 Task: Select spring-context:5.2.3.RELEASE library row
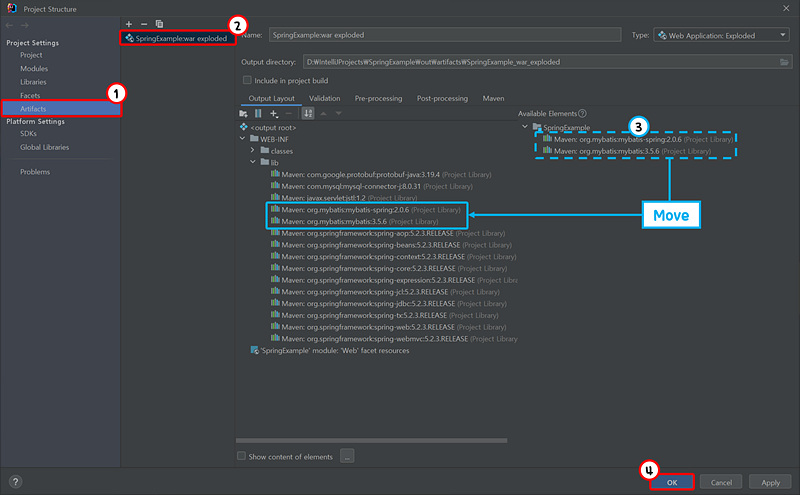(x=393, y=256)
